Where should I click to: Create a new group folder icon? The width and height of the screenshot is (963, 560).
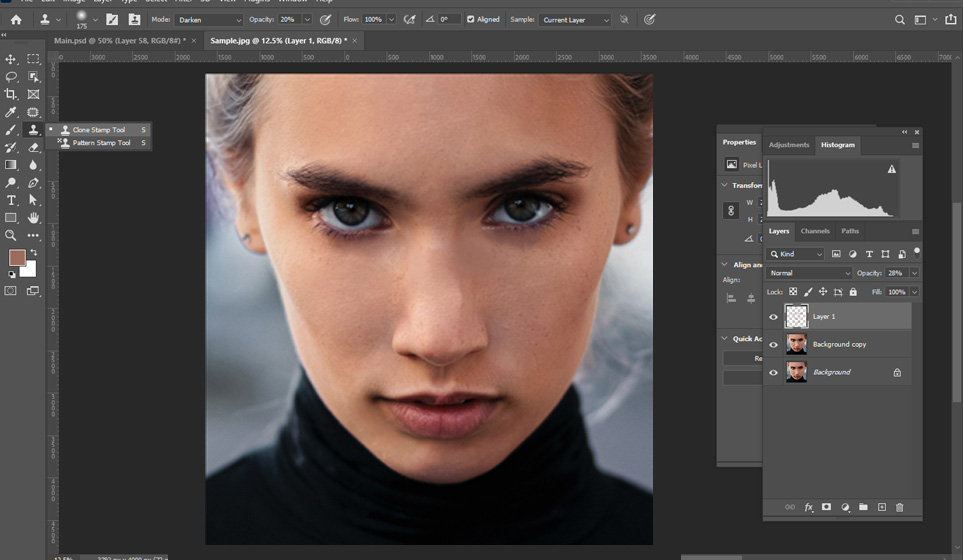(x=864, y=507)
